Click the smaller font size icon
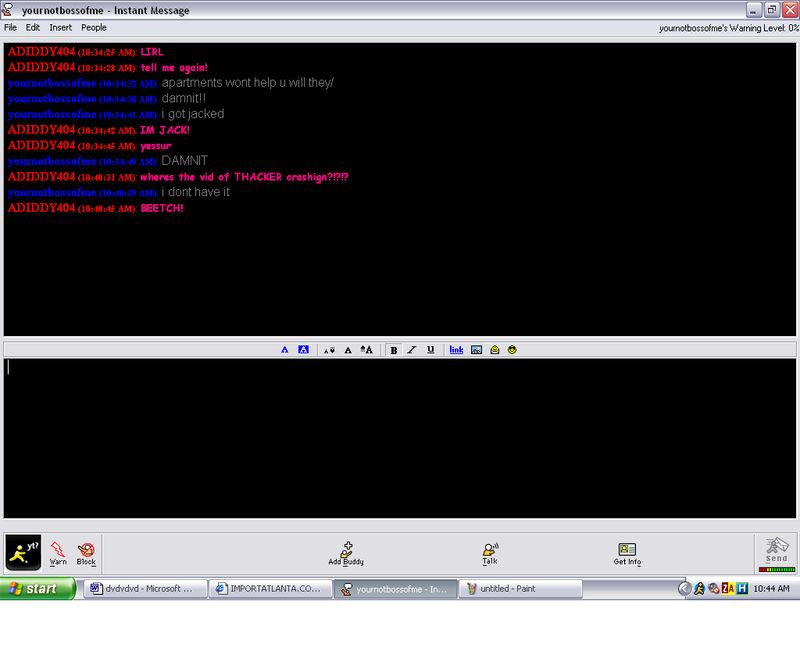 coord(329,350)
